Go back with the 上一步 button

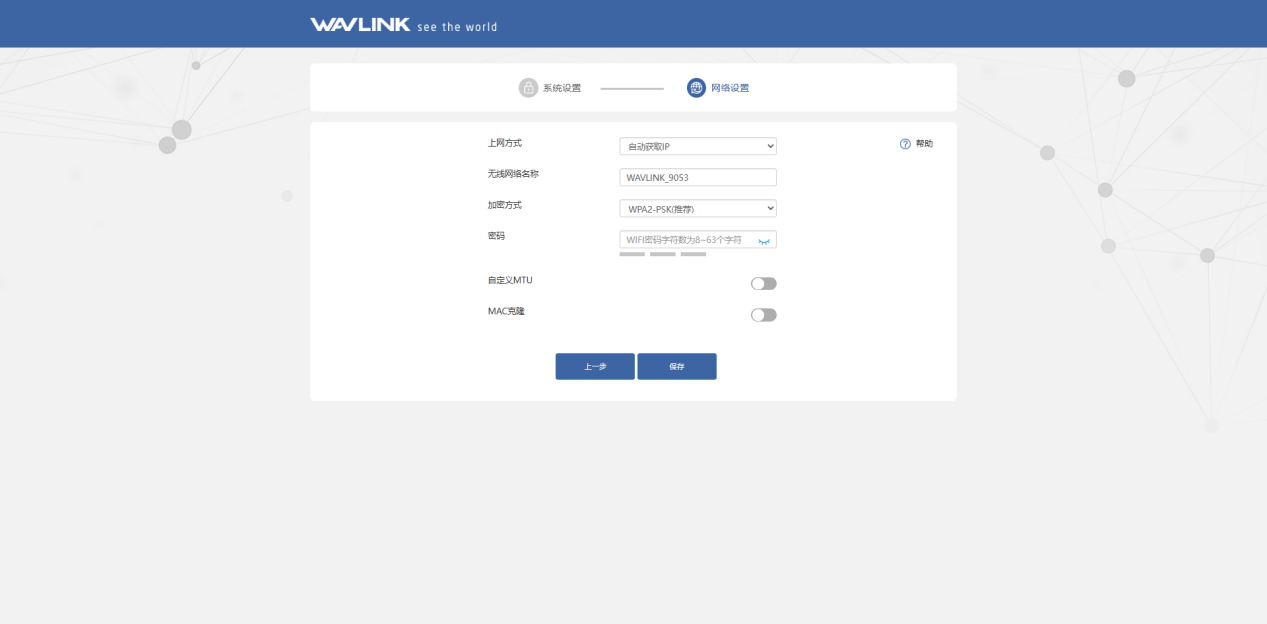(x=595, y=367)
